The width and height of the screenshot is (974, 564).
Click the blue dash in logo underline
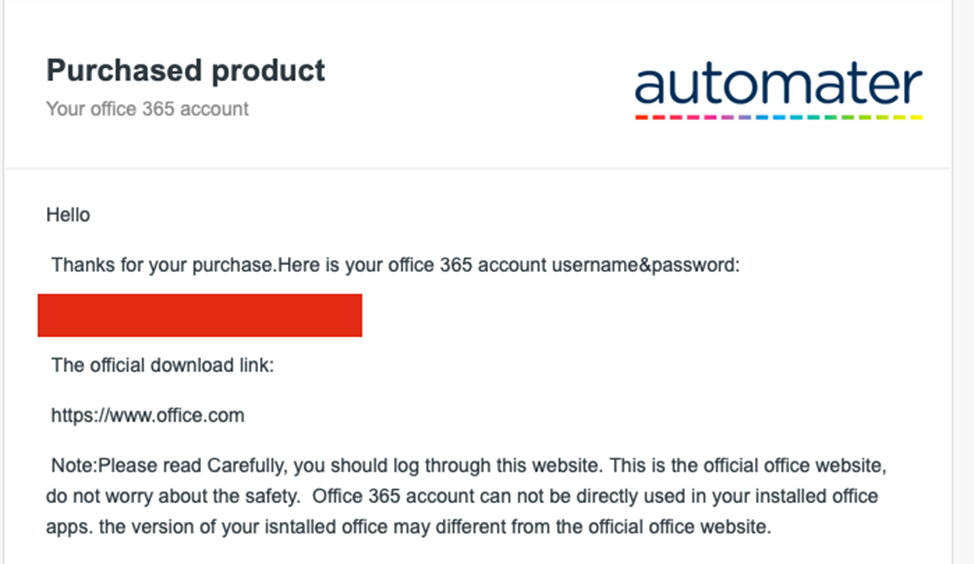[762, 117]
